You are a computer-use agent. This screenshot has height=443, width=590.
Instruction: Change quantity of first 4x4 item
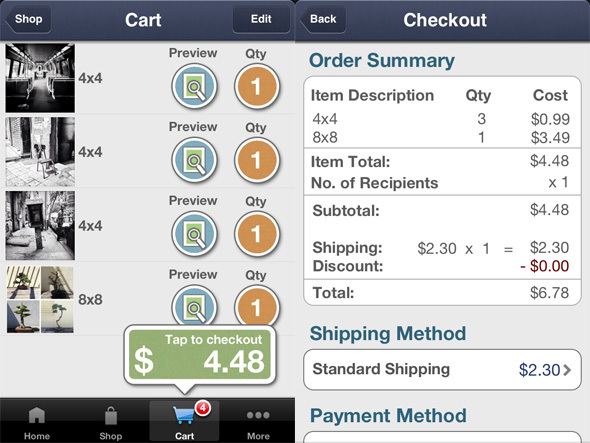click(x=257, y=86)
